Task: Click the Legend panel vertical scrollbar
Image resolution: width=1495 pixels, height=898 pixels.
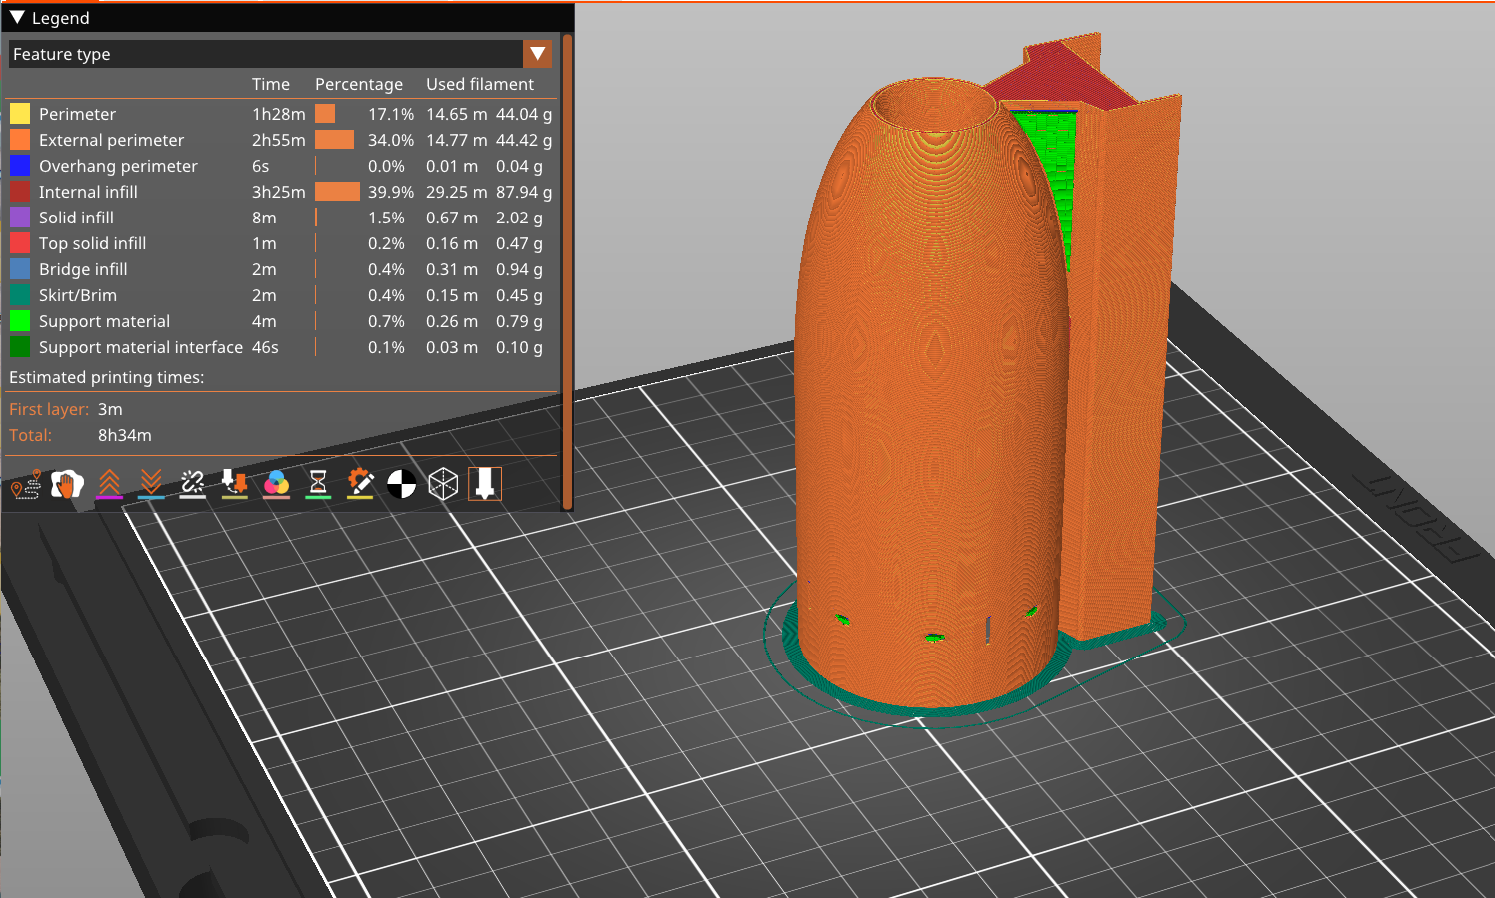Action: coord(568,271)
